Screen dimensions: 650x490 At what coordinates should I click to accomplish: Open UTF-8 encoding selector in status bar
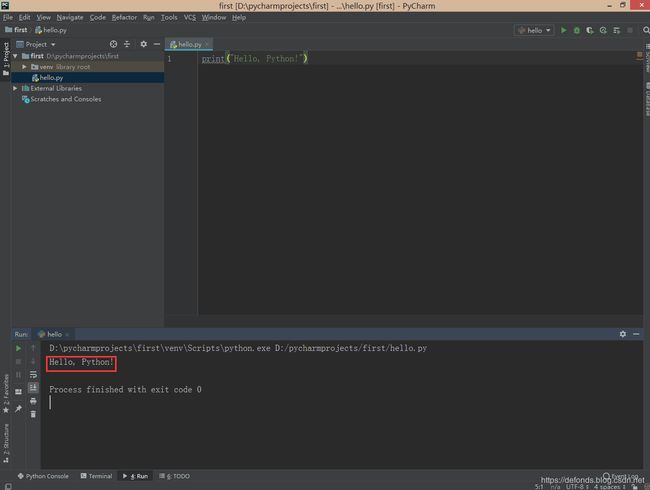click(577, 487)
